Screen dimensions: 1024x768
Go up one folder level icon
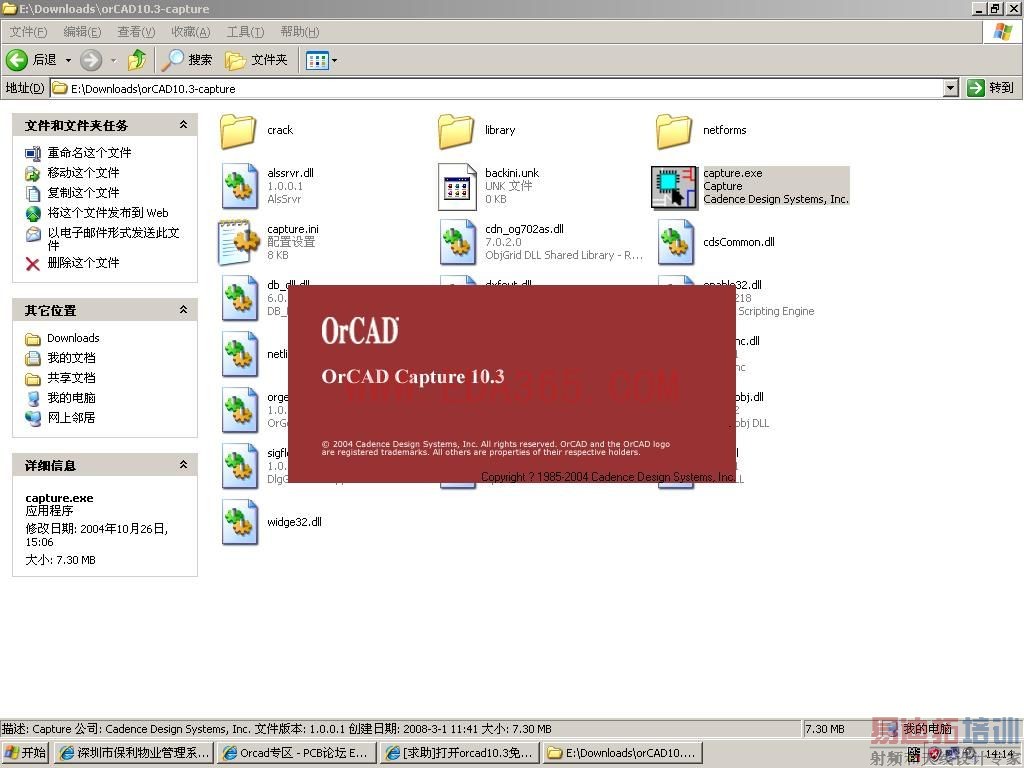[137, 60]
